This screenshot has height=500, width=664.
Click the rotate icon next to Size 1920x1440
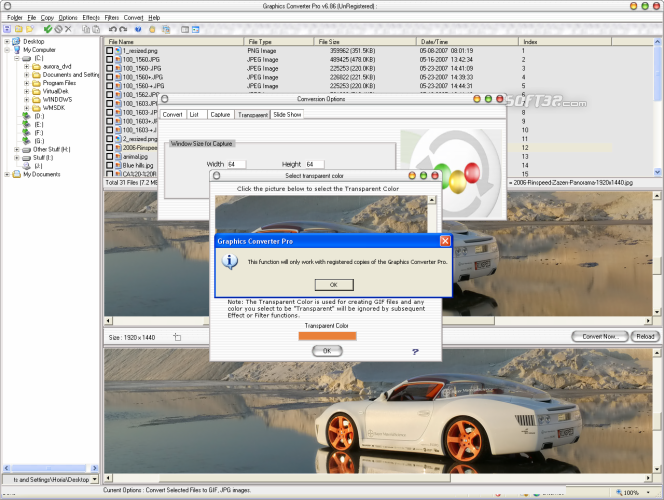point(177,337)
